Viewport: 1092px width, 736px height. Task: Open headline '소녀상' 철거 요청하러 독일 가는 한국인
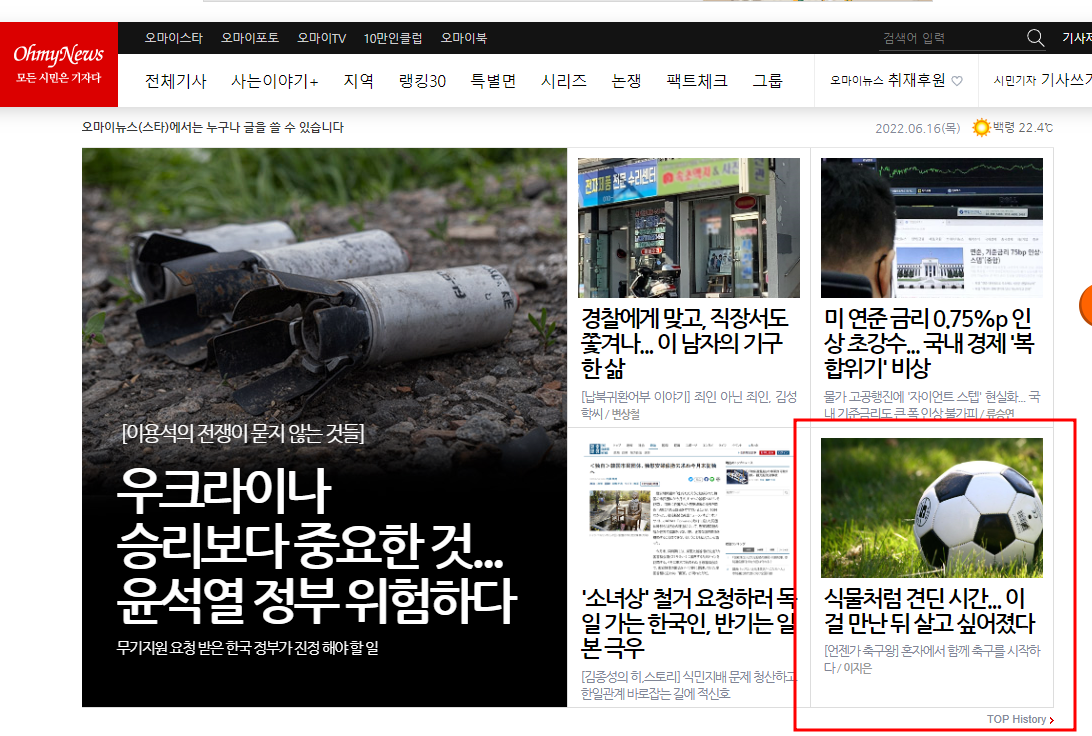click(689, 623)
